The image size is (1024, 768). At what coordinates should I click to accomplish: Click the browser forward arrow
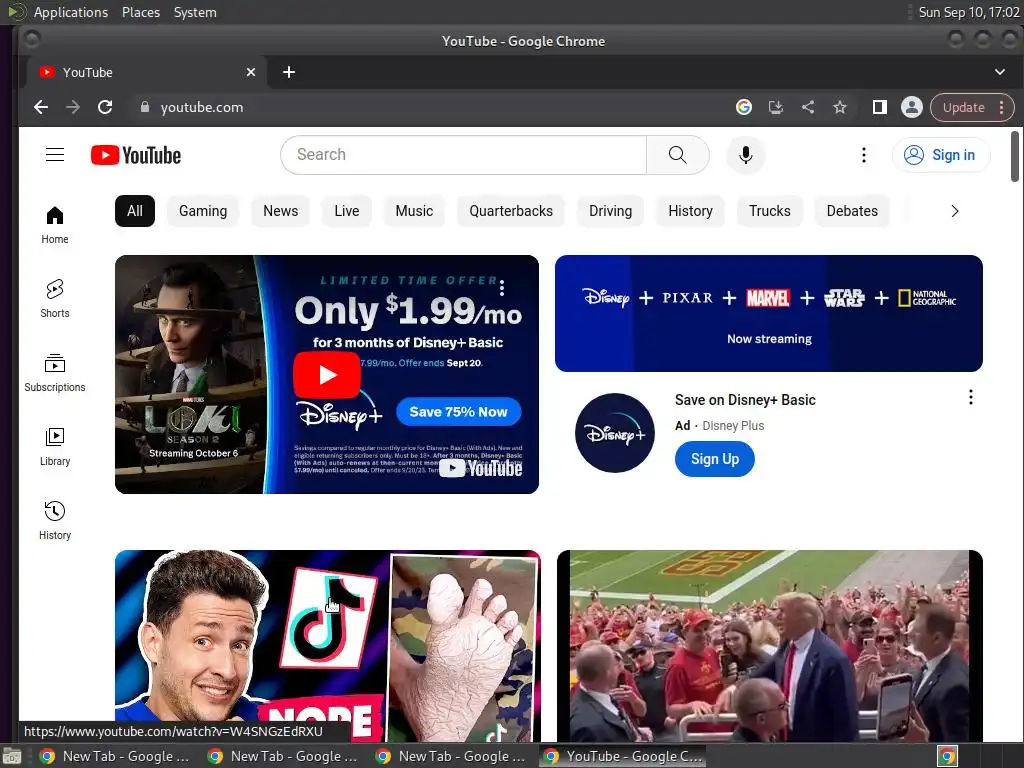point(72,107)
